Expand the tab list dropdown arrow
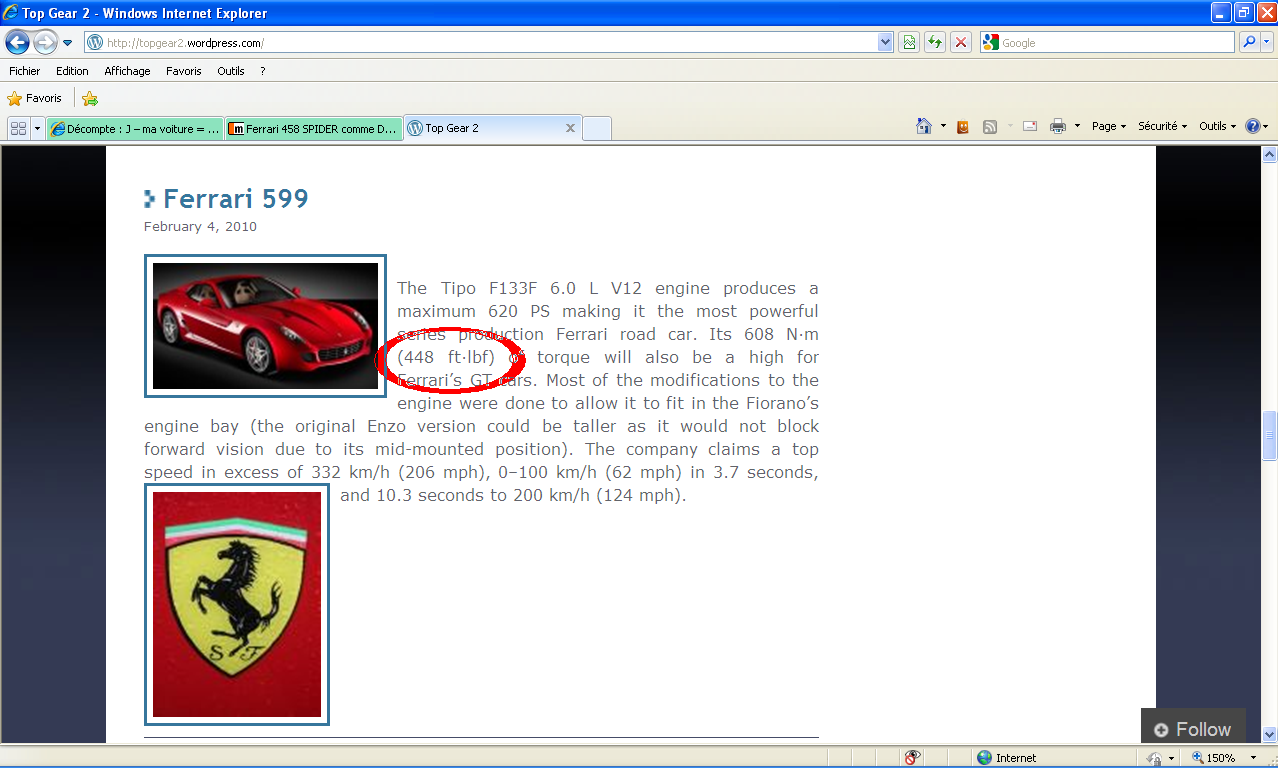 point(38,129)
